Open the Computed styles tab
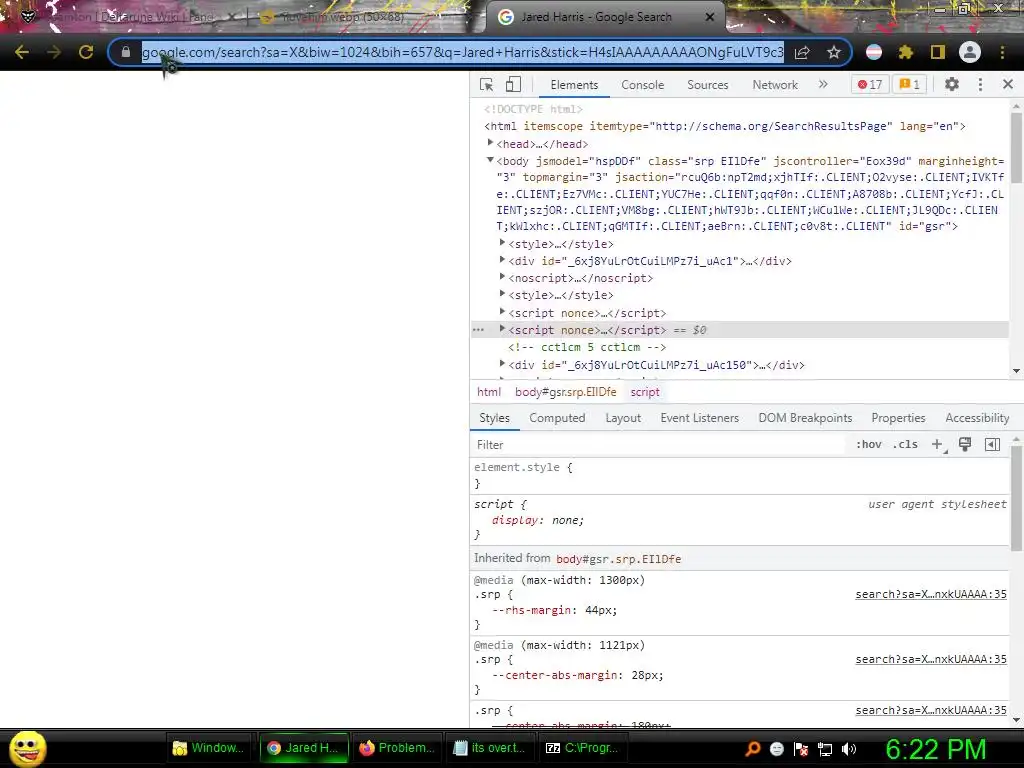Screen dimensions: 1024x768 click(x=557, y=418)
